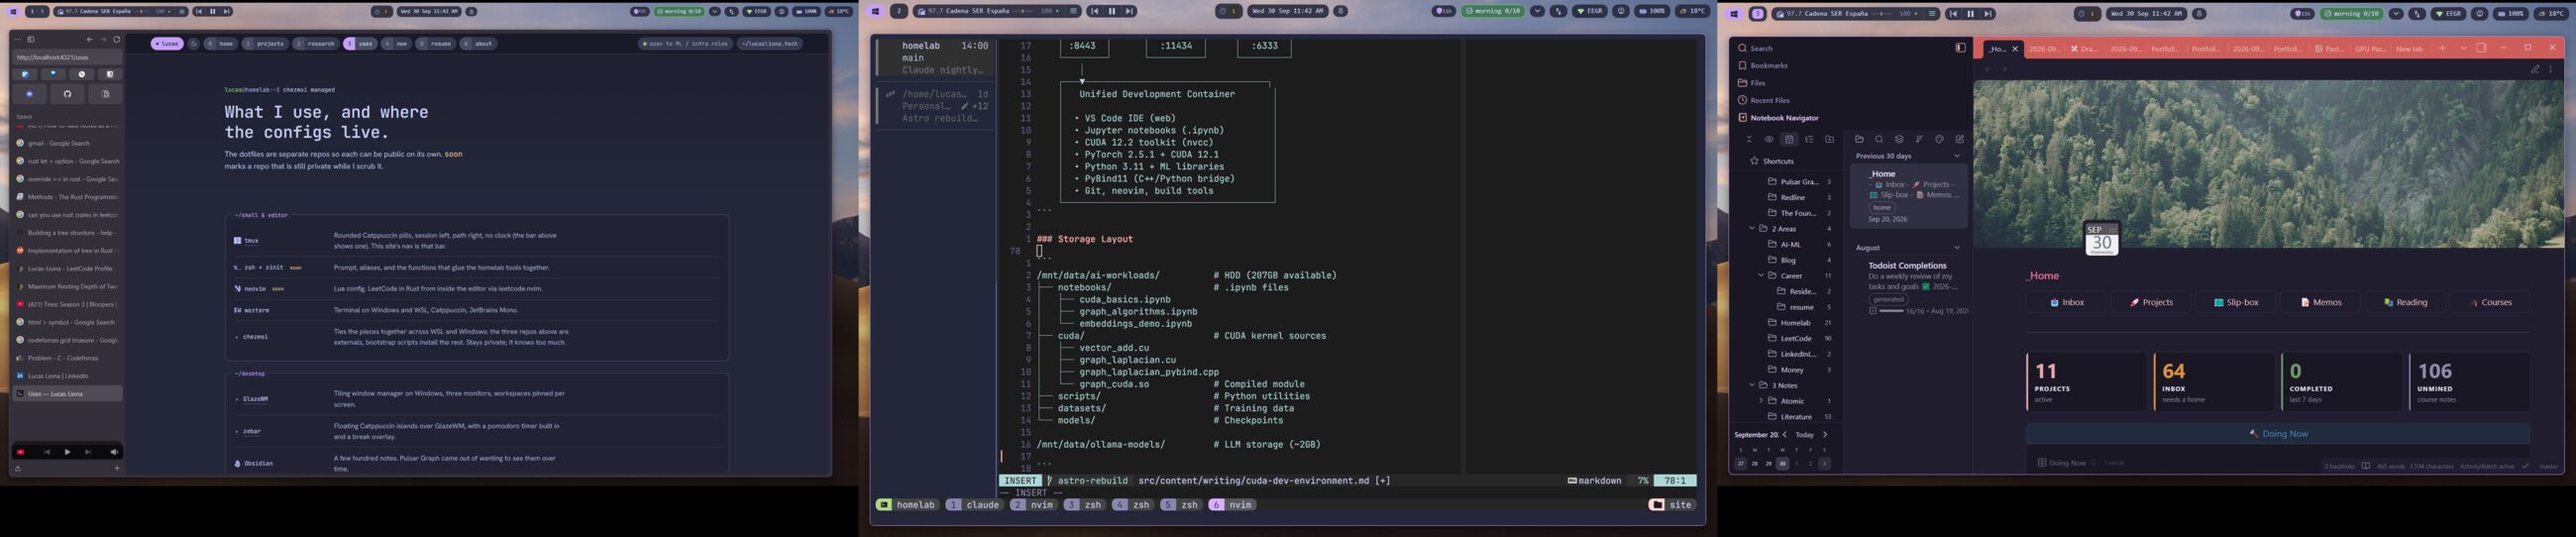Toggle the folder tree icon in the Notebook Navigator toolbar
The image size is (2576, 537).
pos(1809,140)
